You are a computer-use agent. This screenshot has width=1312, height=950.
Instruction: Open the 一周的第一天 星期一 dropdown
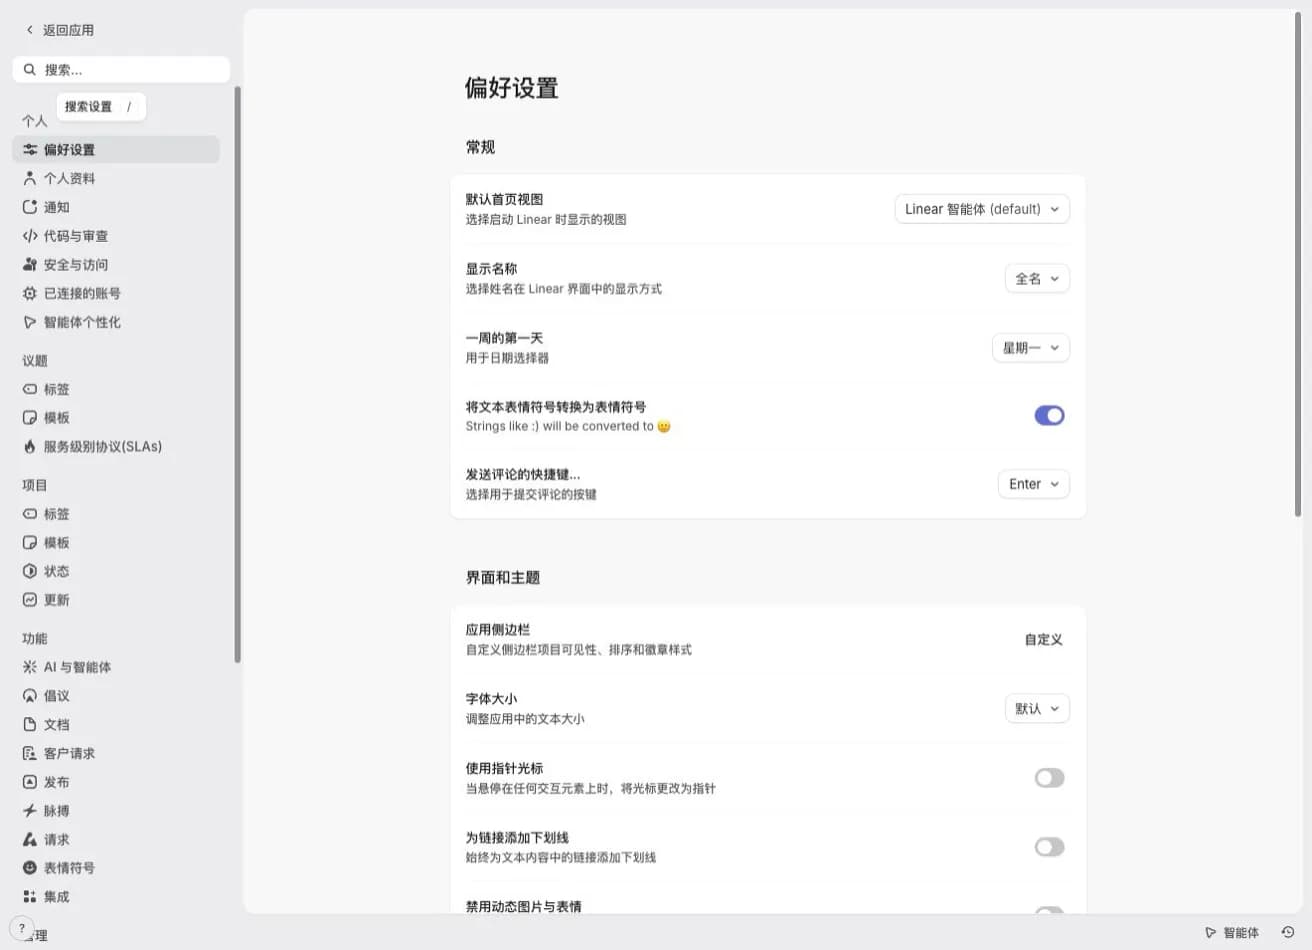click(x=1031, y=348)
